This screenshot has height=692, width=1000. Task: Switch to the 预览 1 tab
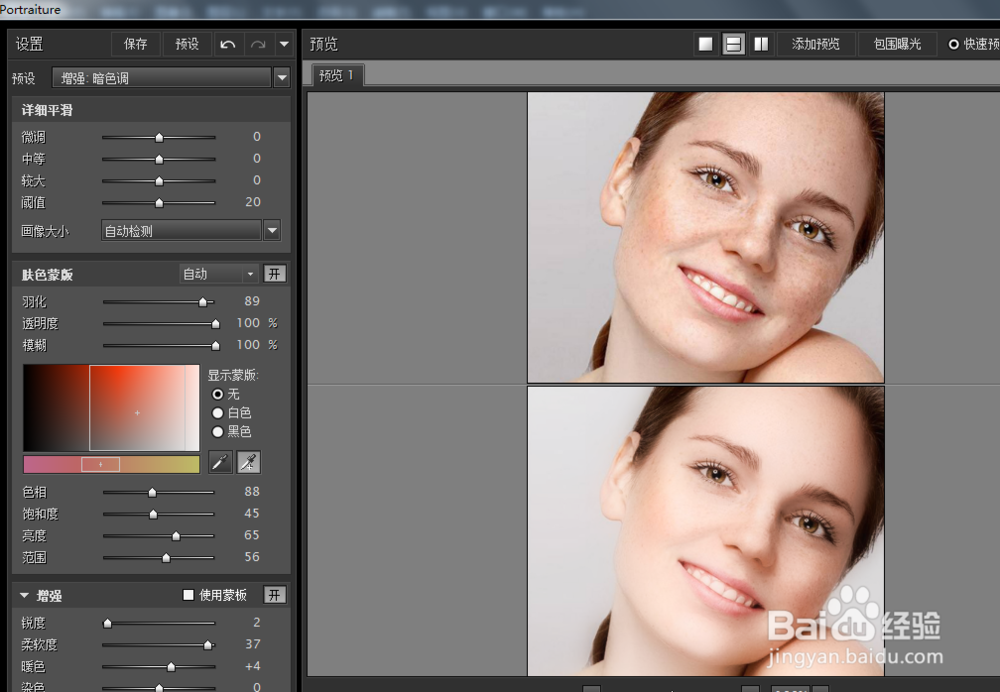[336, 75]
